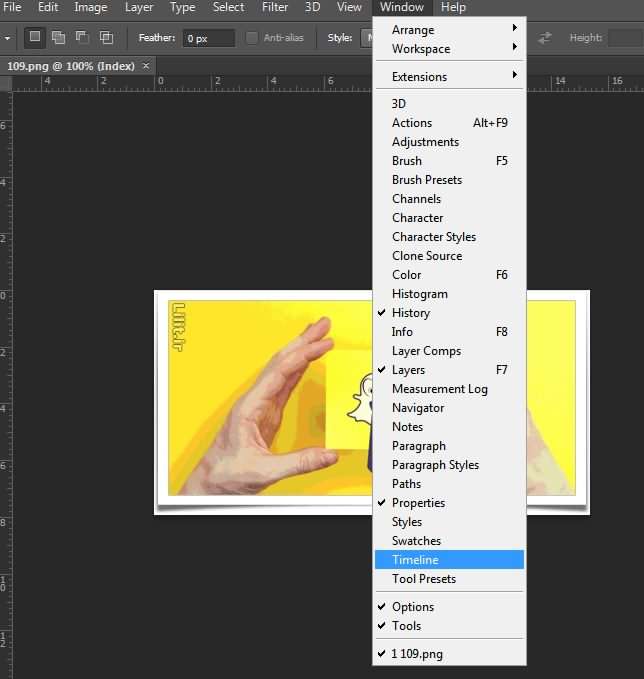The height and width of the screenshot is (679, 644).
Task: Toggle the Options bar entry
Action: coord(450,607)
